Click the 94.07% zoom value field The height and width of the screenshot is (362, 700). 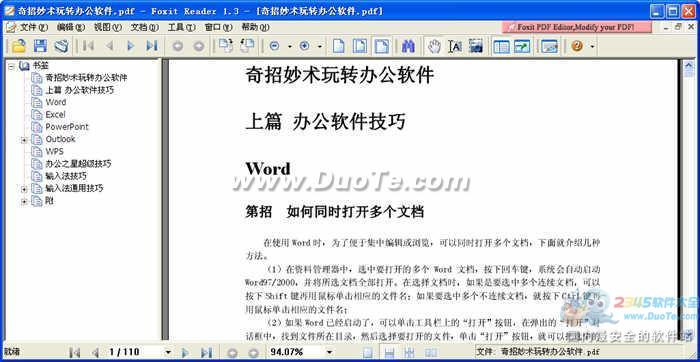296,352
